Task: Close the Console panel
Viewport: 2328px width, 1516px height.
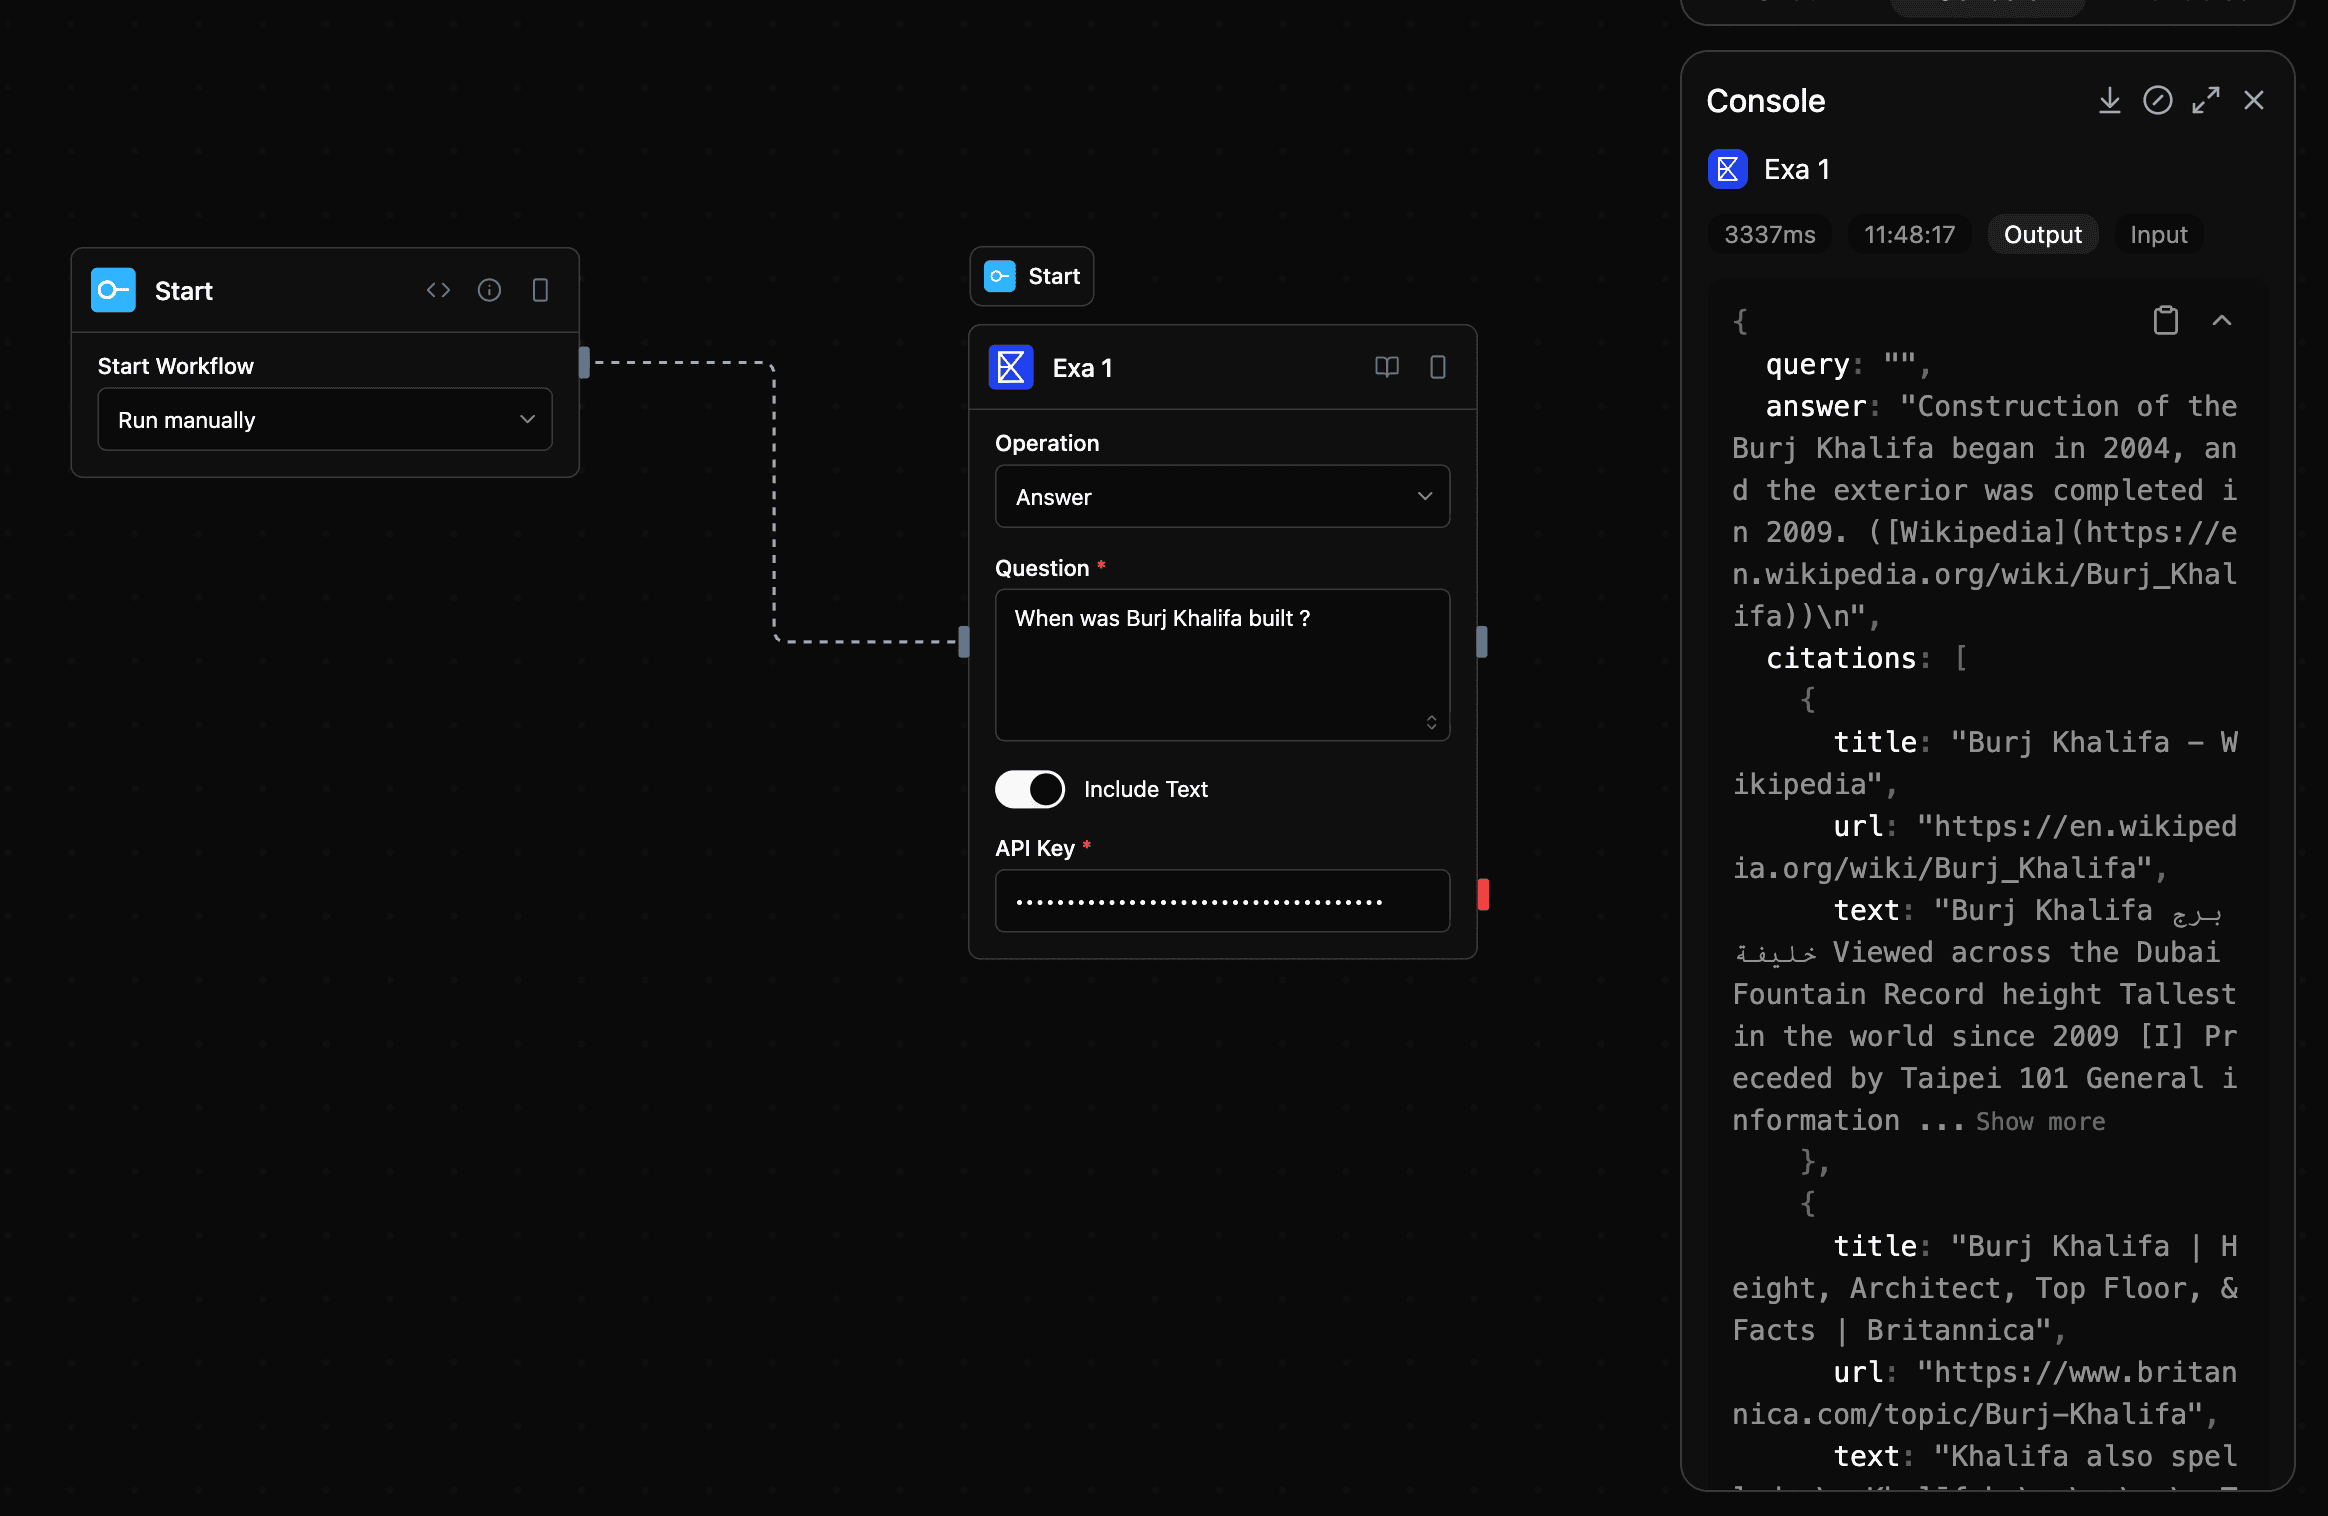Action: pos(2253,100)
